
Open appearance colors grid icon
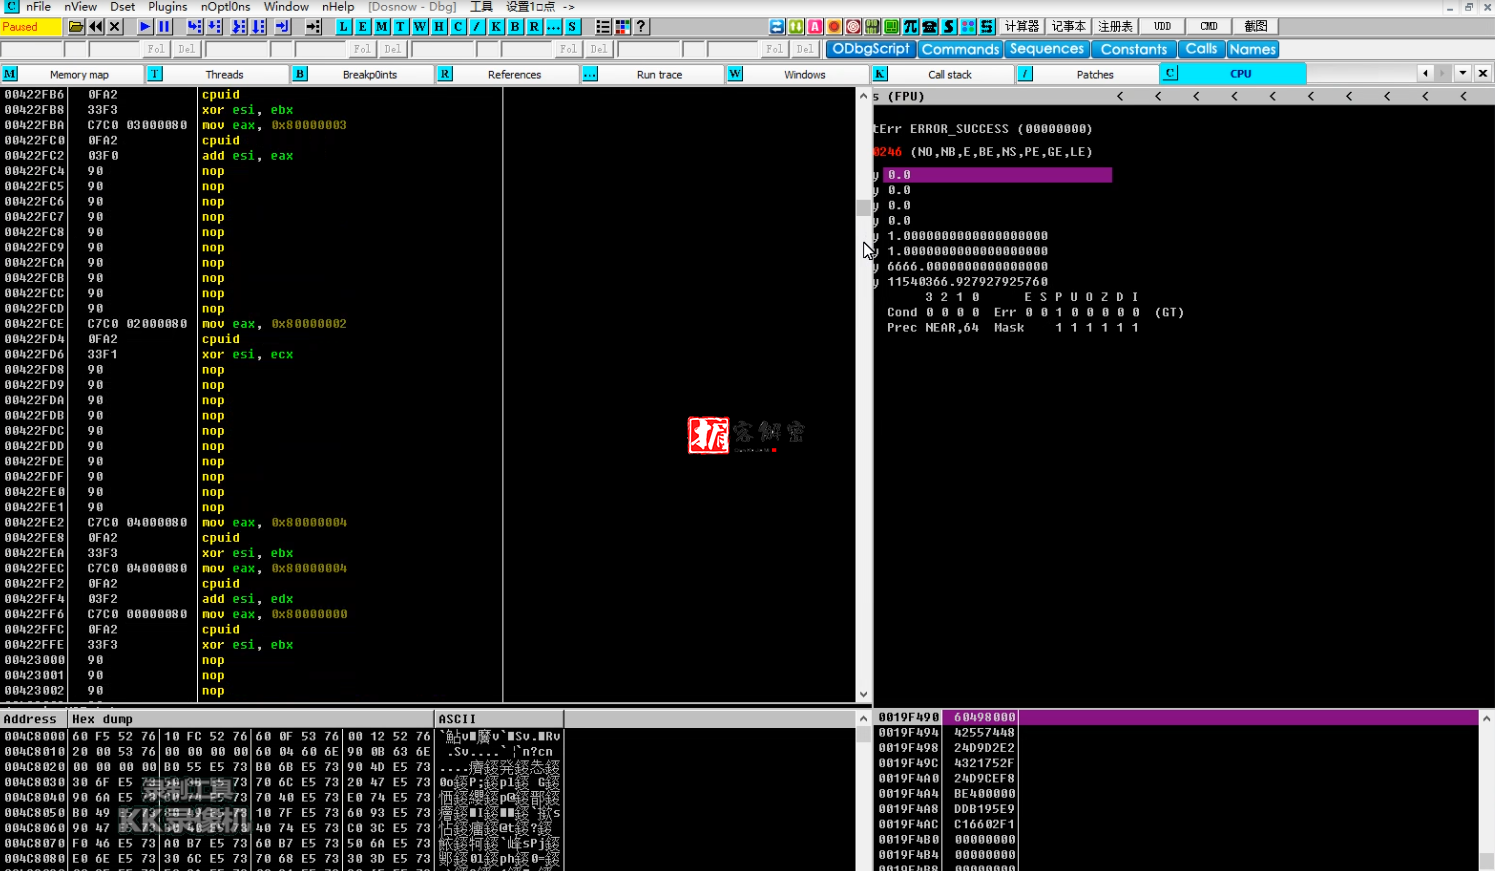pyautogui.click(x=622, y=26)
